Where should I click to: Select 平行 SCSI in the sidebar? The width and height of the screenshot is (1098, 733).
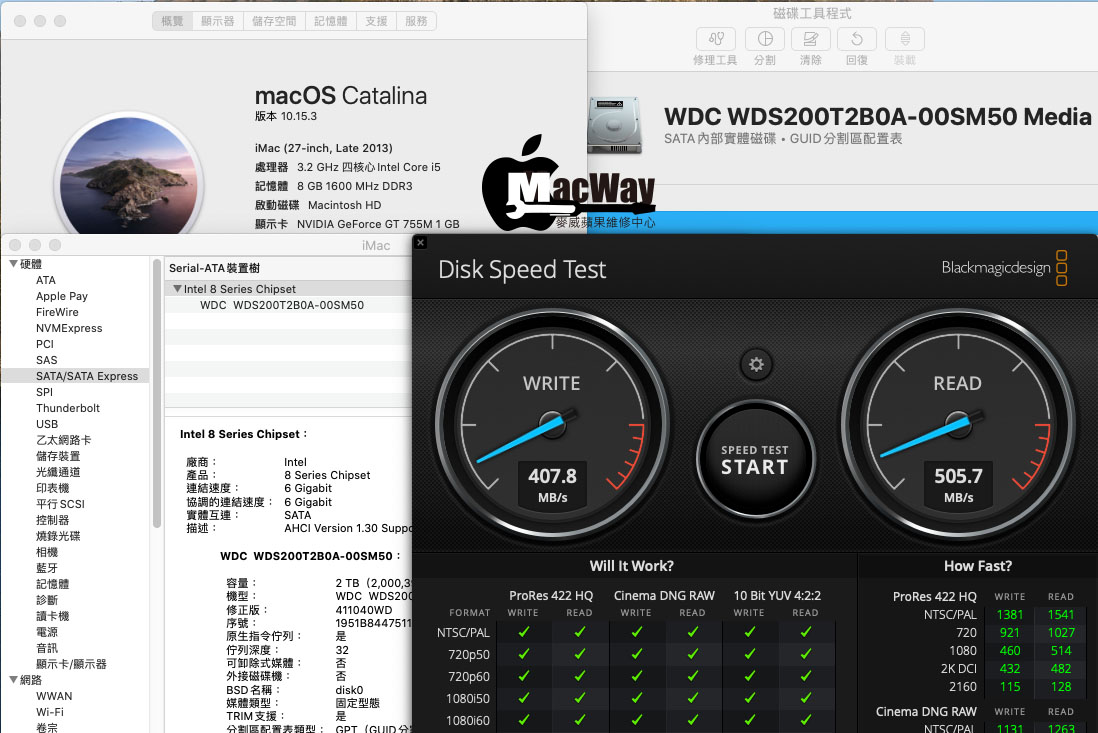pyautogui.click(x=60, y=504)
